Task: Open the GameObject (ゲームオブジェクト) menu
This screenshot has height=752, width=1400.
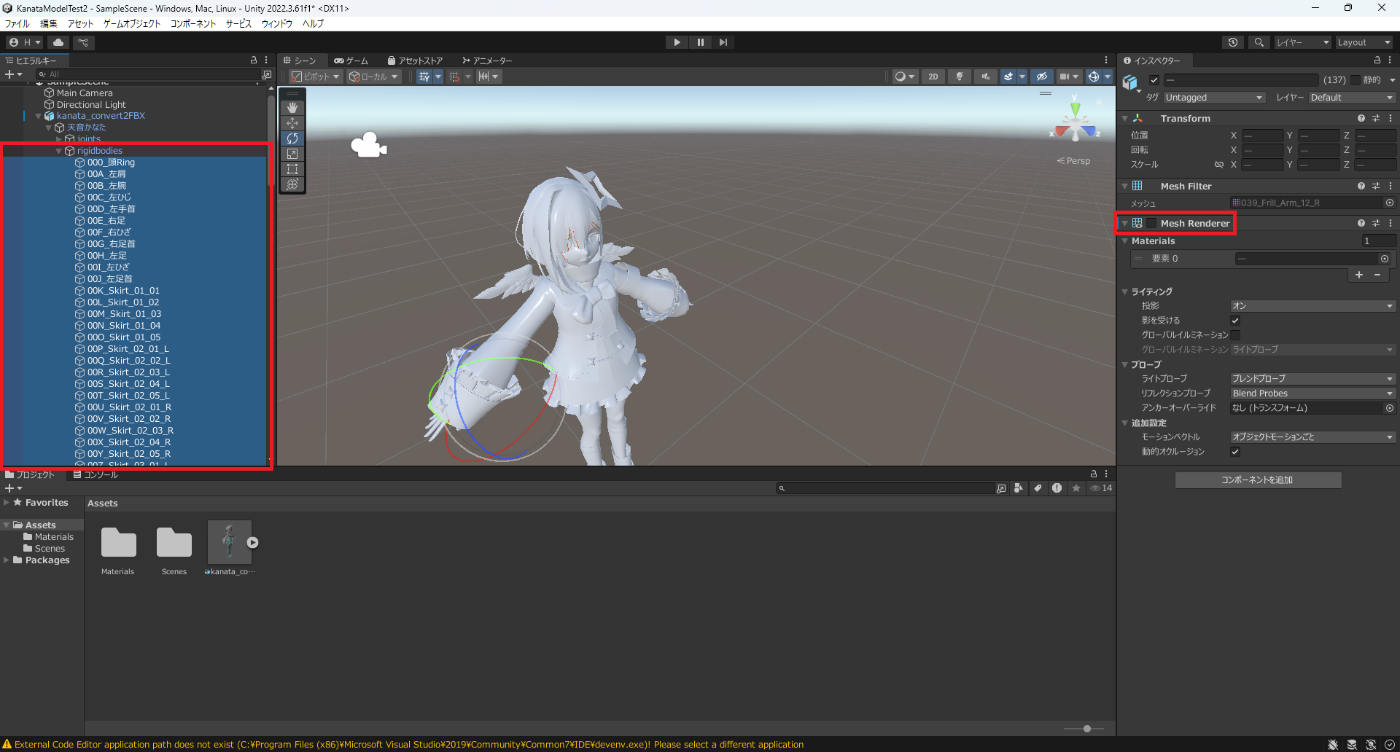Action: [132, 23]
